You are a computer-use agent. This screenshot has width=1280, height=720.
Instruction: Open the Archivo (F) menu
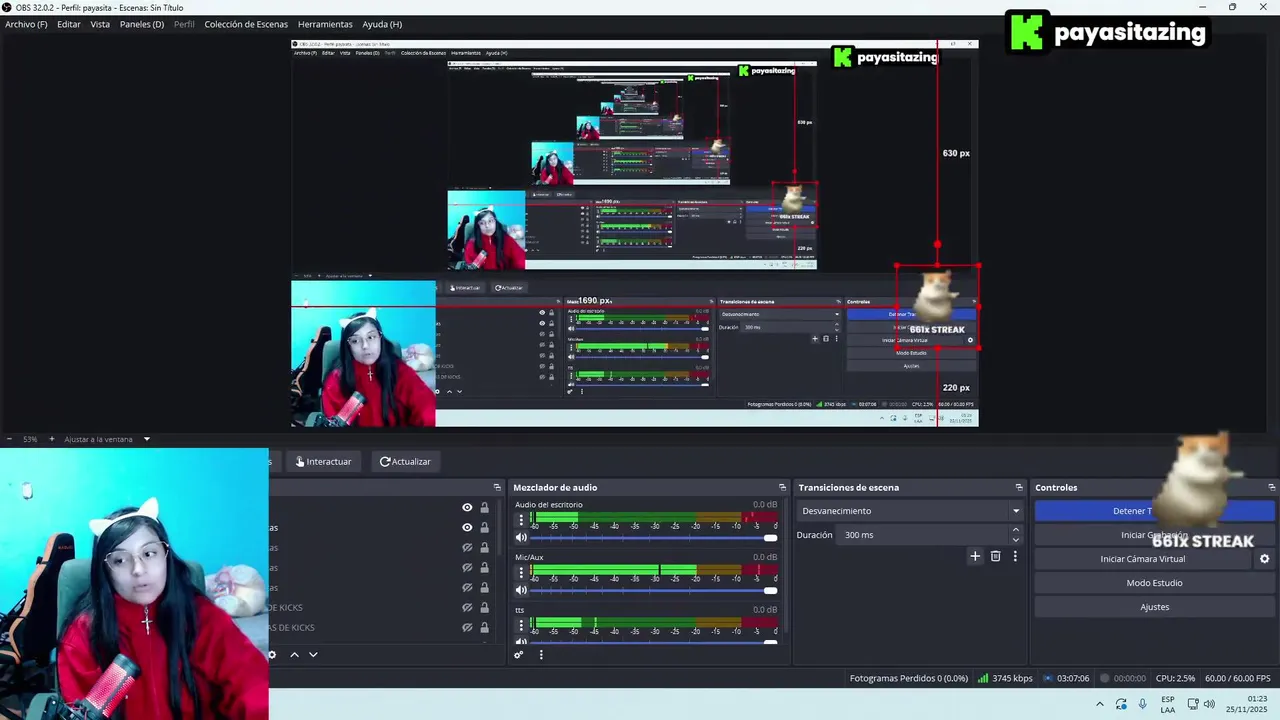(26, 24)
